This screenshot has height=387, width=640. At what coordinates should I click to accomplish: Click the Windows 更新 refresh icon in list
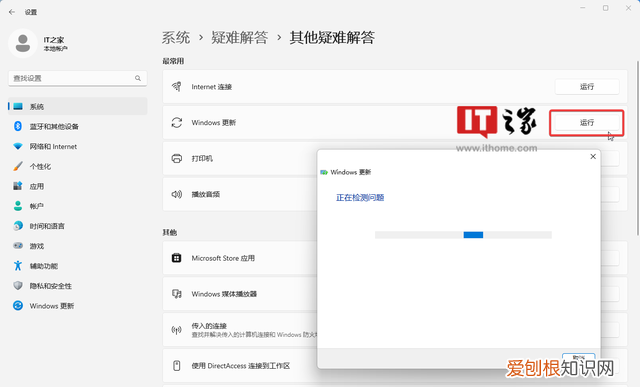pos(177,122)
